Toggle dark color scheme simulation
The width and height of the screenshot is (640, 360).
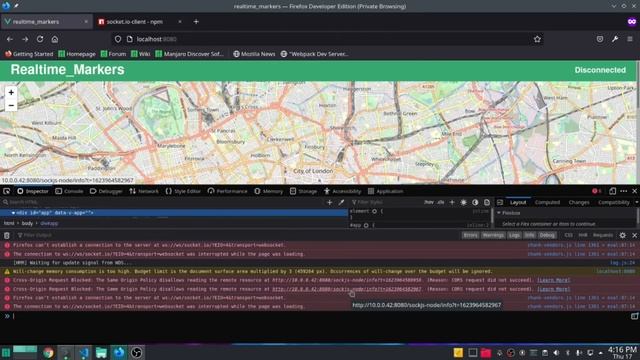click(475, 202)
